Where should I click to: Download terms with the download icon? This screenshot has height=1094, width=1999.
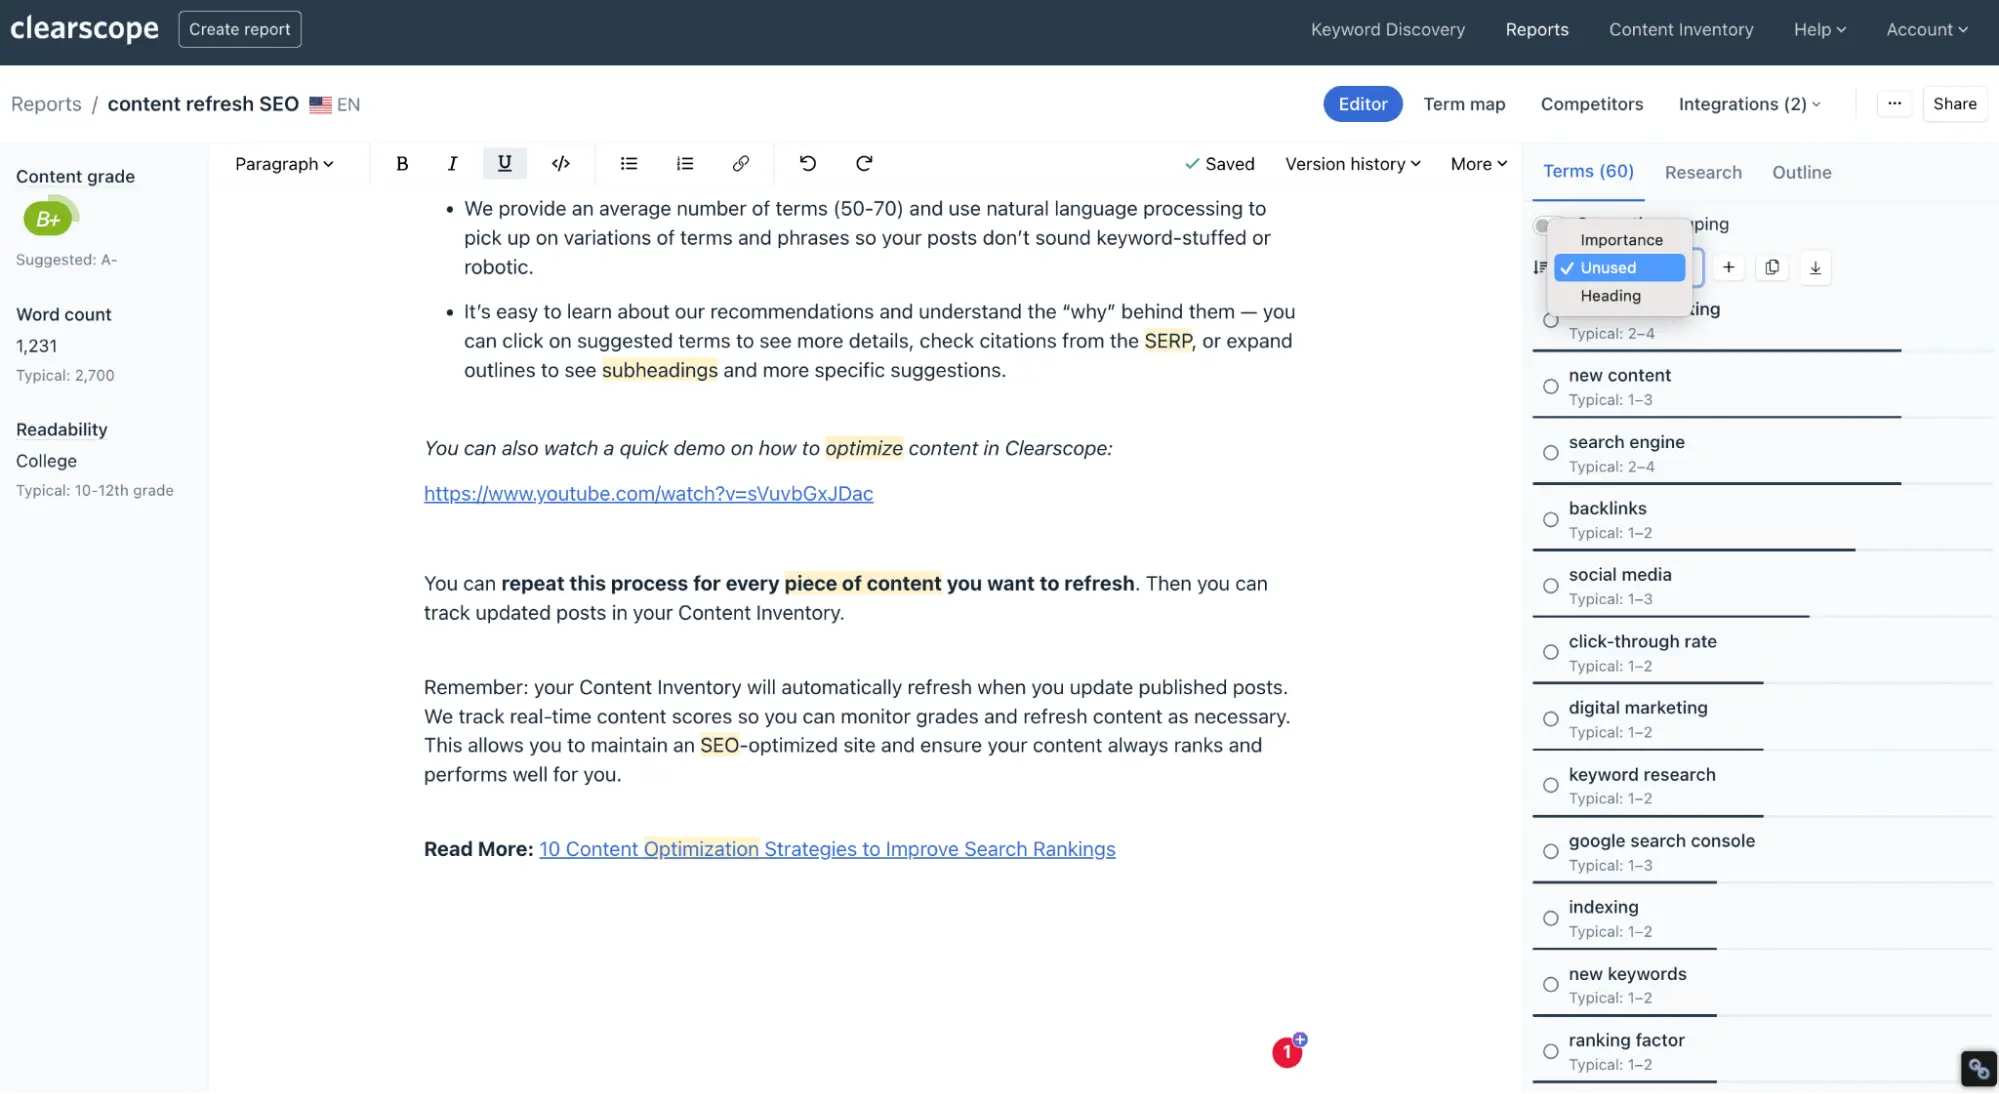[x=1815, y=267]
